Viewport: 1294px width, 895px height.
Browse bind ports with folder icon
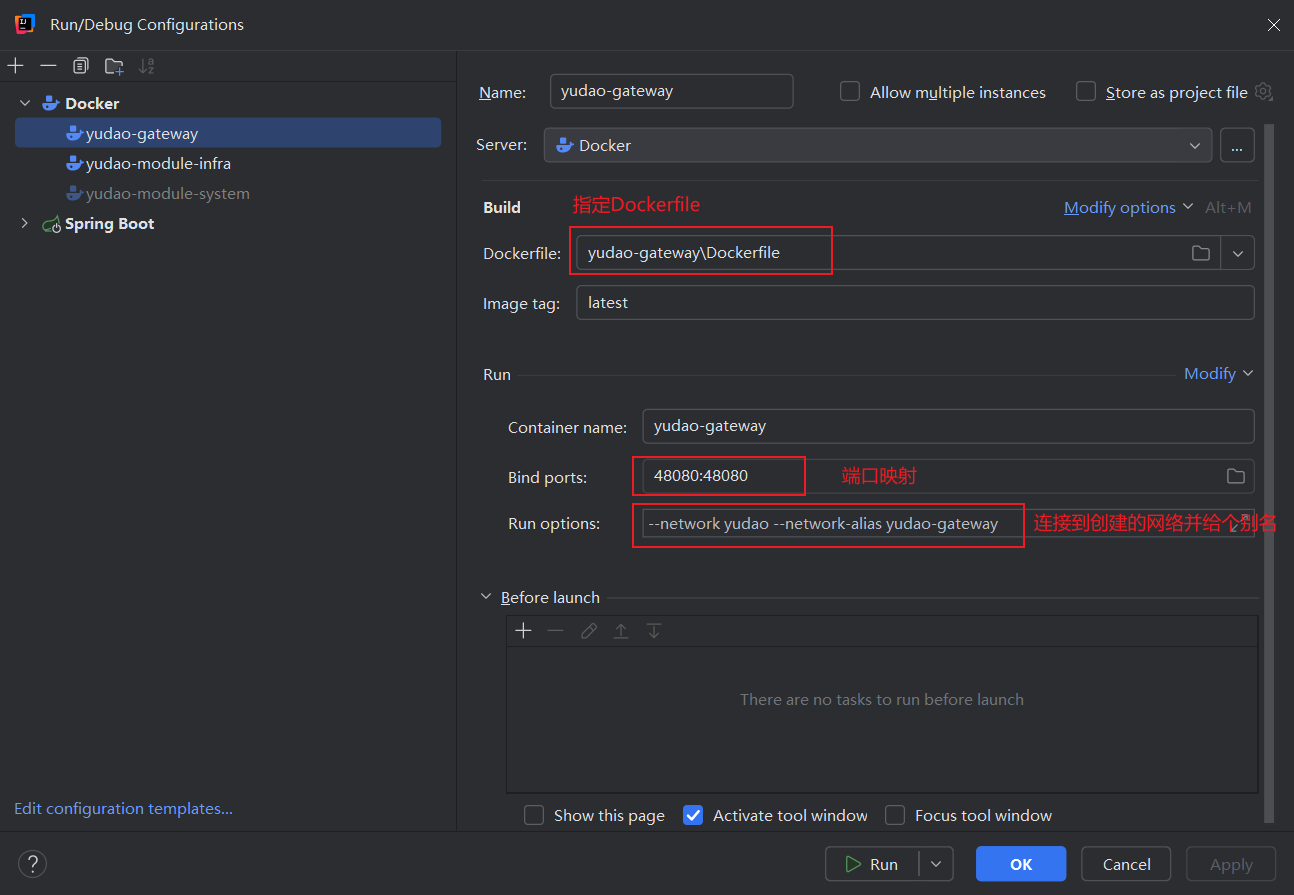[1236, 476]
